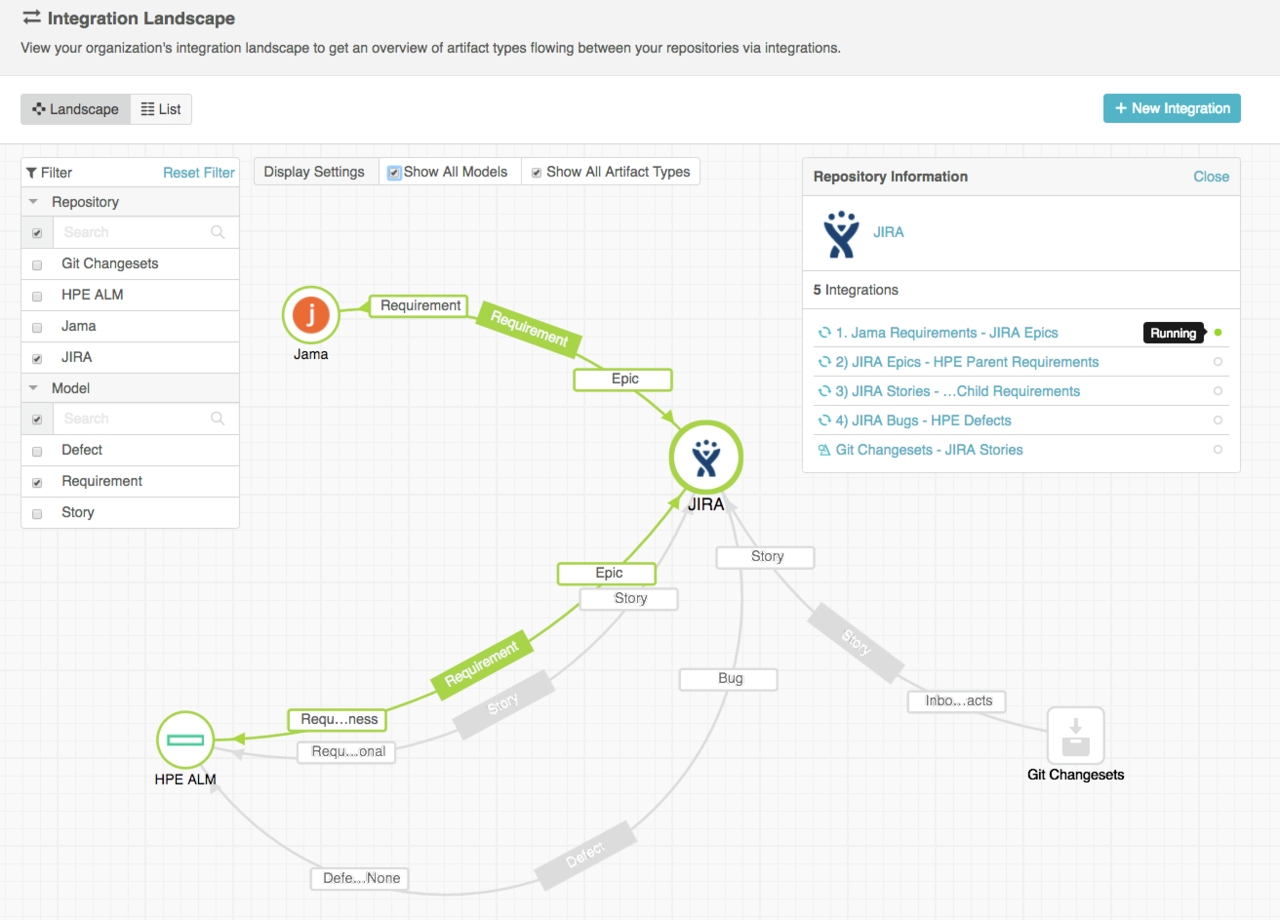Image resolution: width=1280 pixels, height=920 pixels.
Task: Uncheck the JIRA repository filter
Action: [x=36, y=357]
